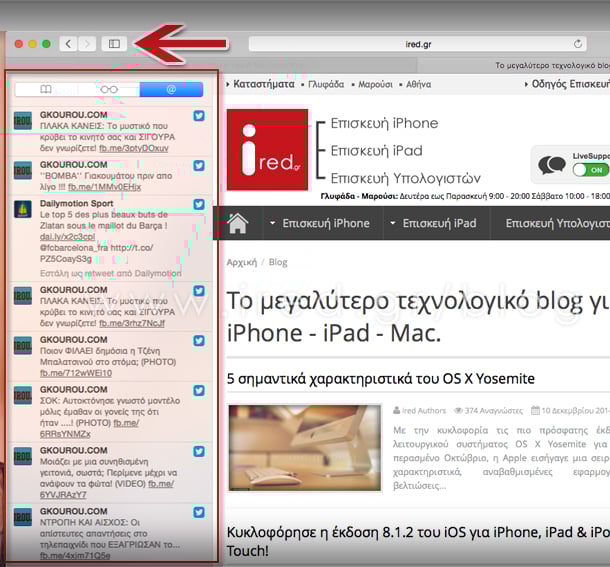Go forward with the forward arrow button
Viewport: 610px width, 567px height.
(x=87, y=44)
